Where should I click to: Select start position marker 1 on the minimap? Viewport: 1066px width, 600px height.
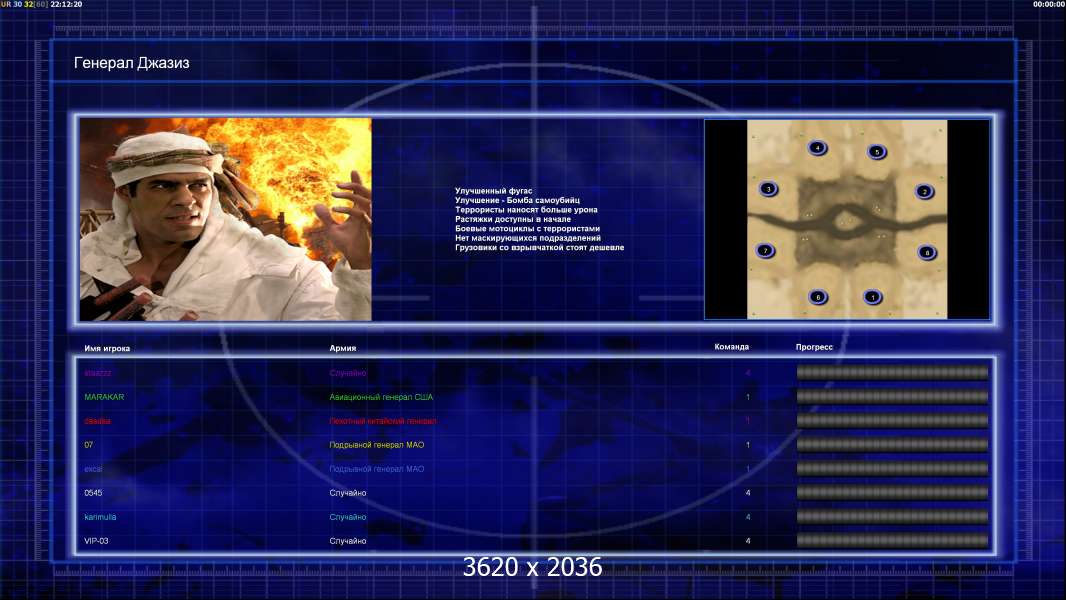pos(872,297)
